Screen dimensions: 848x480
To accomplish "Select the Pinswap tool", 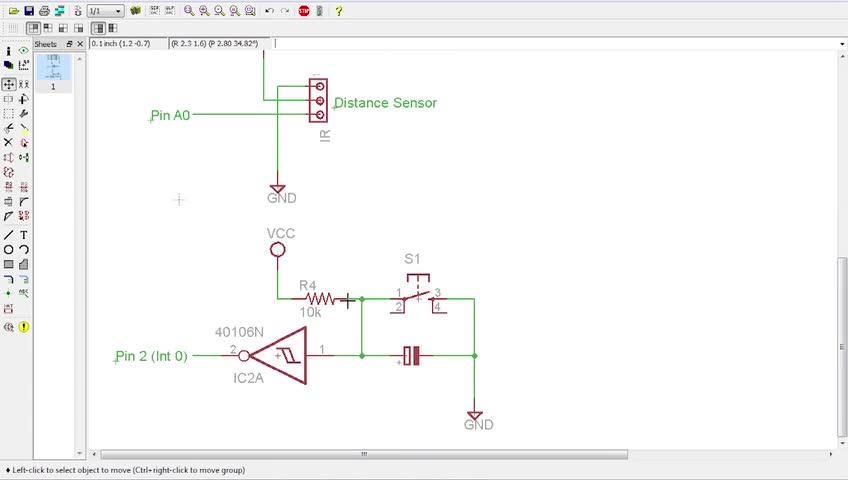I will point(8,157).
